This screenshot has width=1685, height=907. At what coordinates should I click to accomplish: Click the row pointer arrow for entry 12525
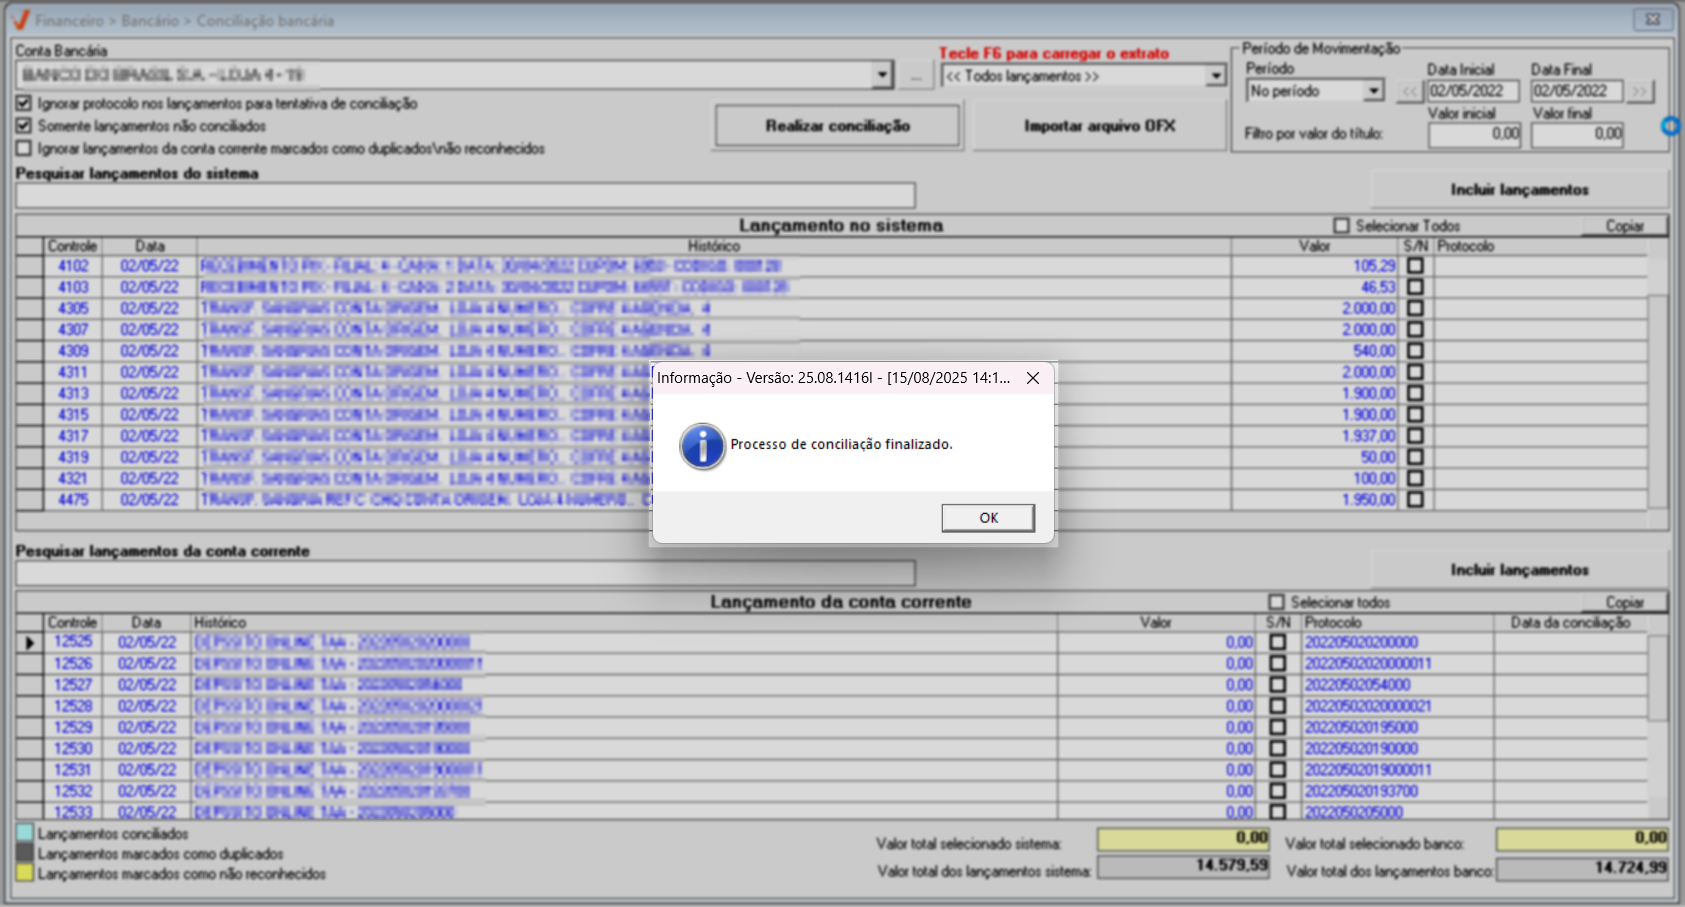pyautogui.click(x=30, y=643)
